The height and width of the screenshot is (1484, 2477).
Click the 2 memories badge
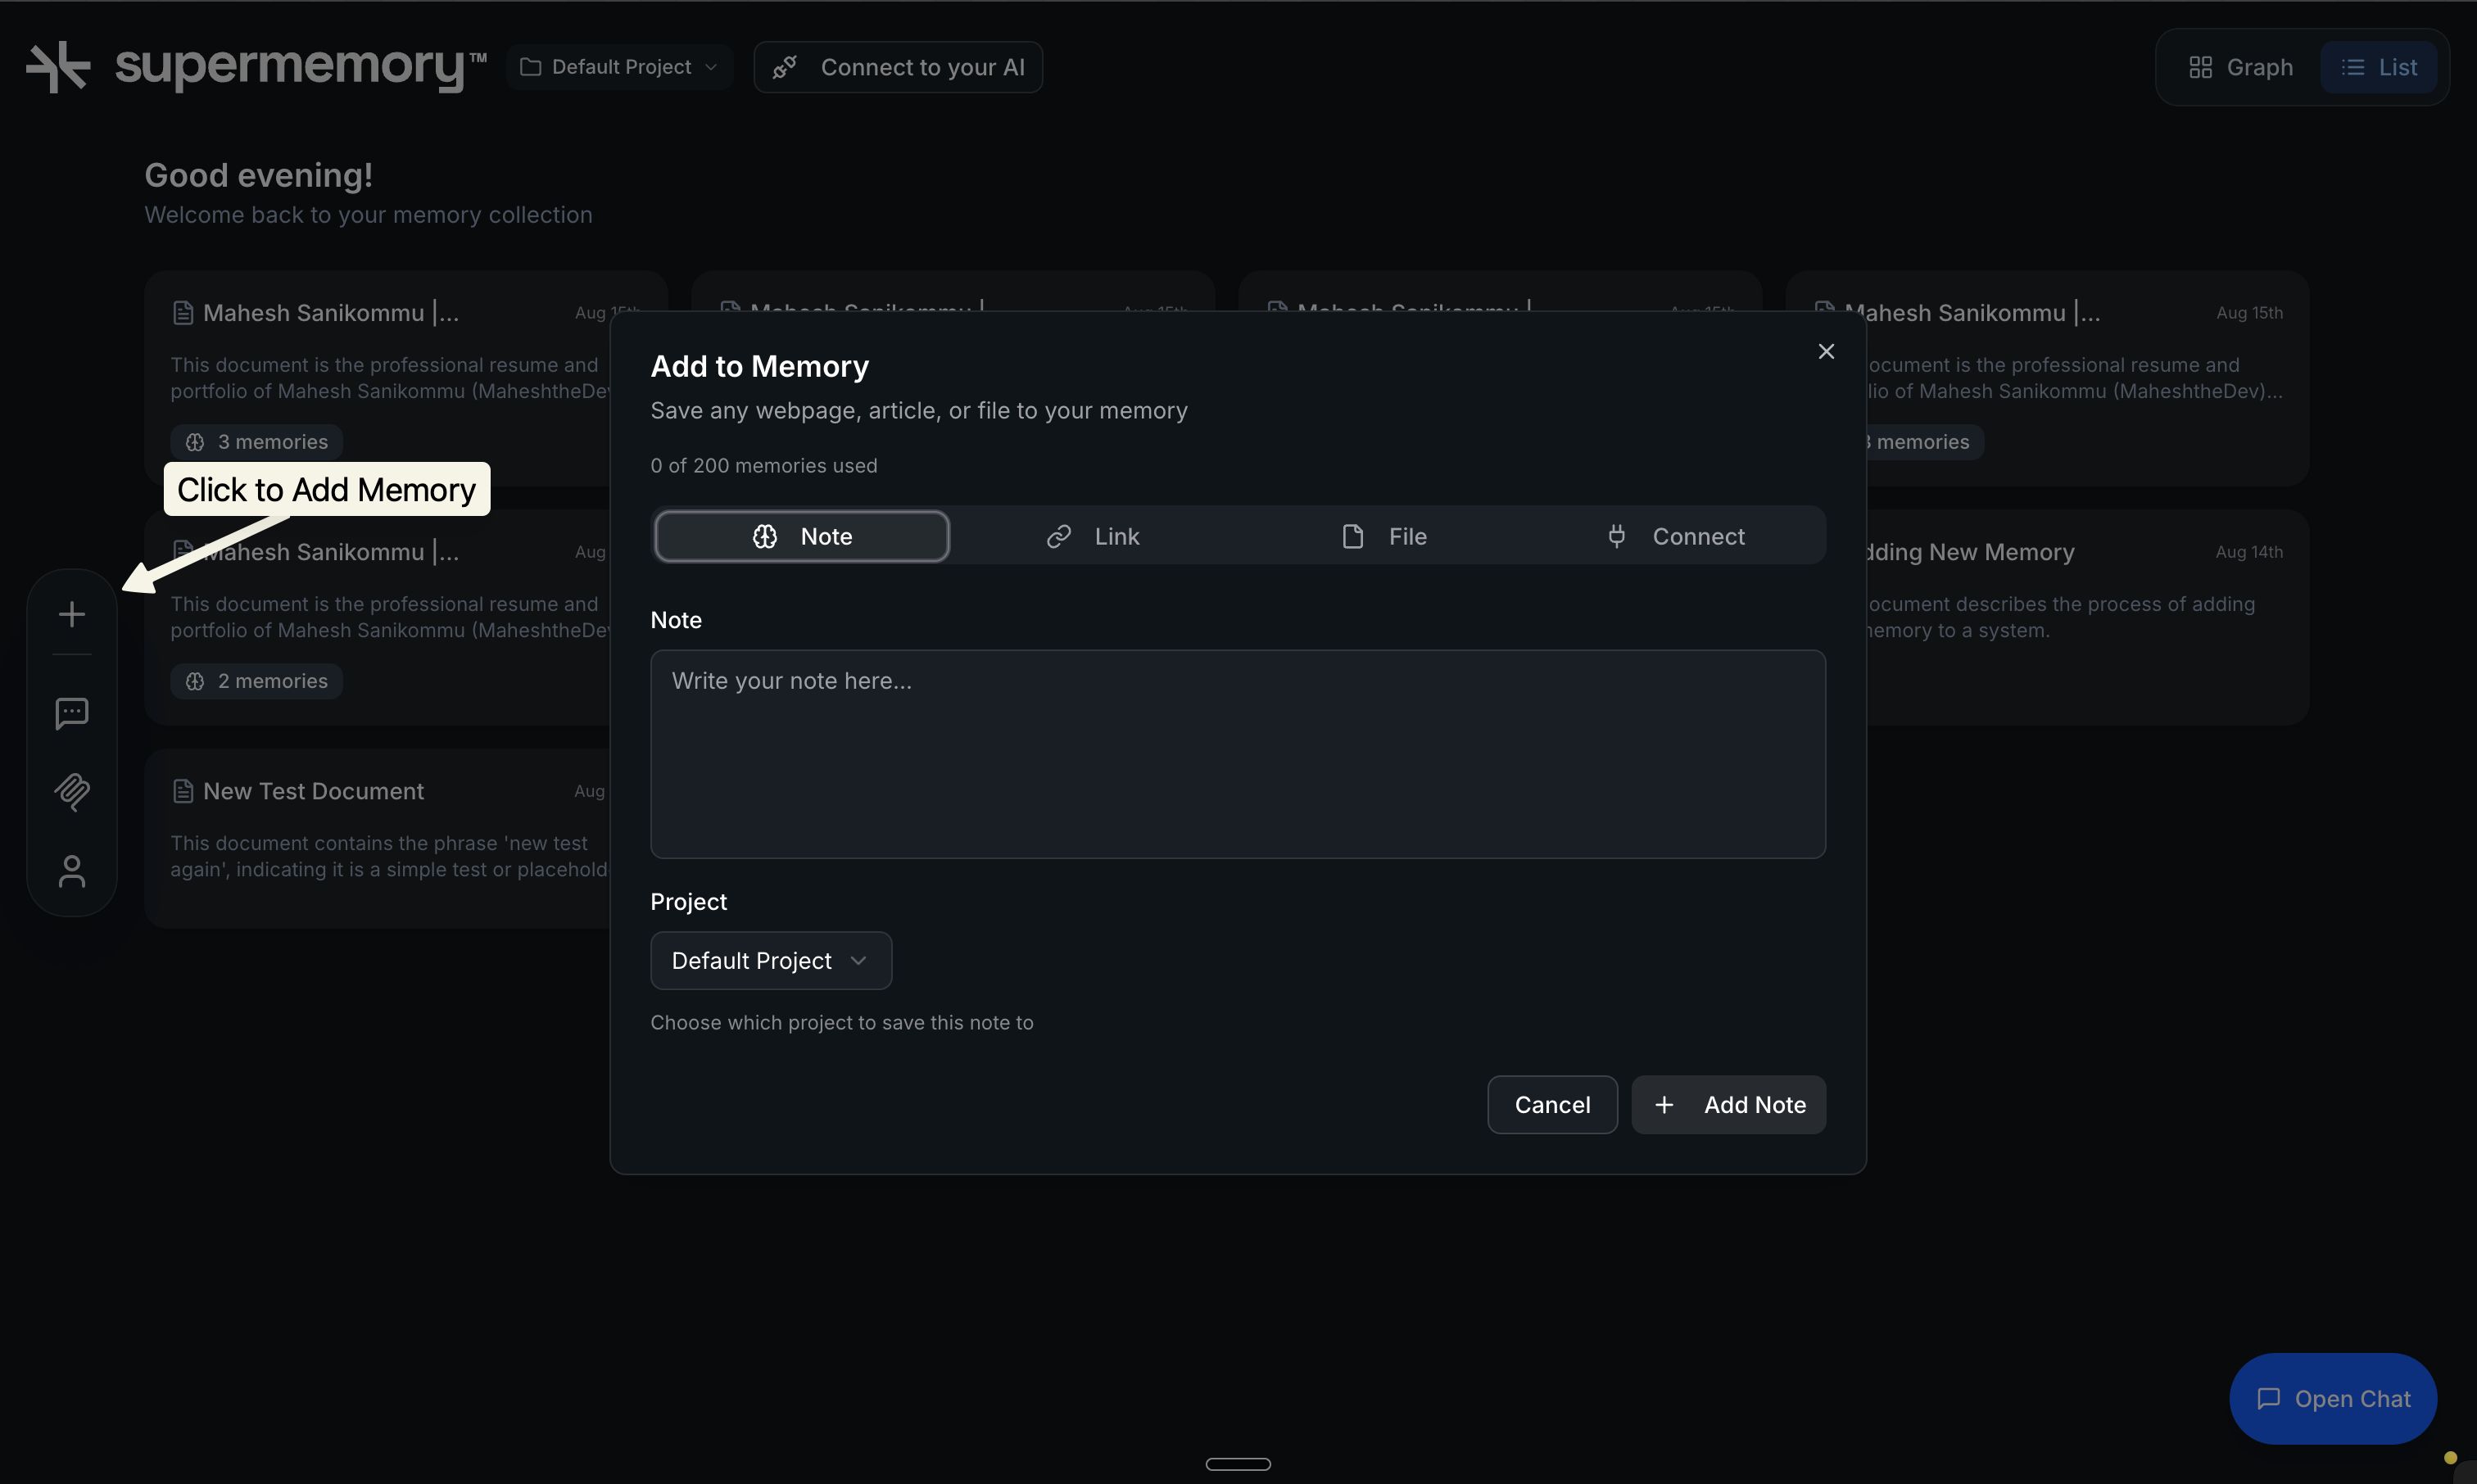click(x=257, y=681)
